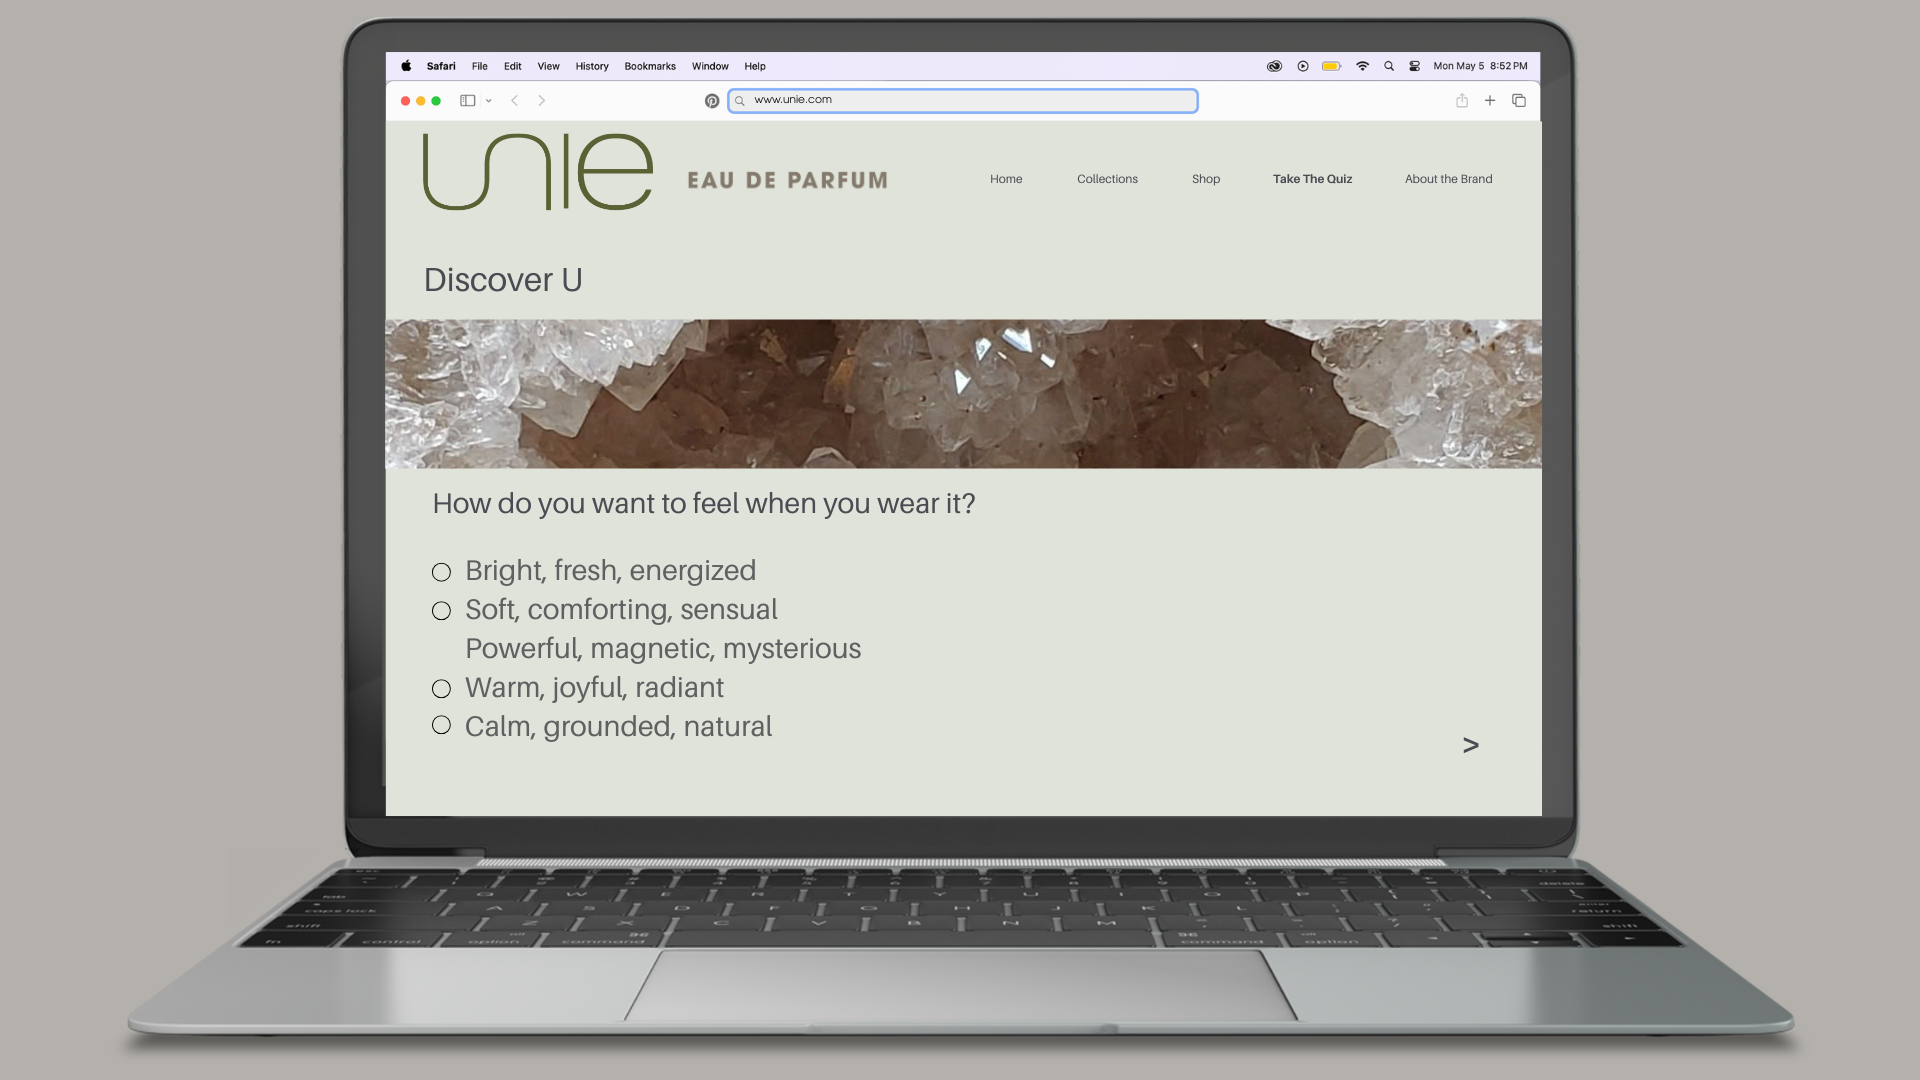Click the Pinterest extension icon
1920x1080 pixels.
[x=712, y=101]
